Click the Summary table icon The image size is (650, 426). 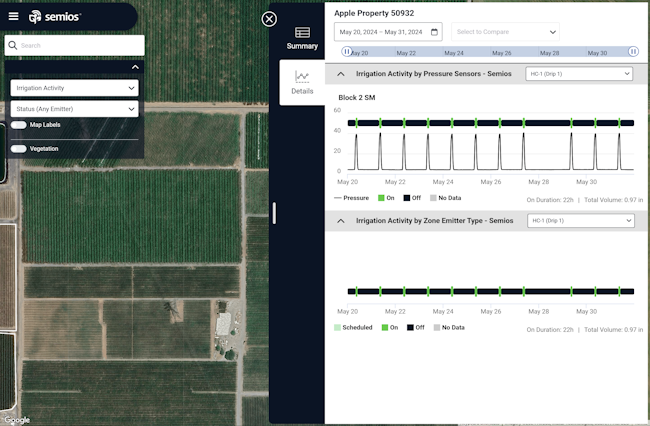pyautogui.click(x=302, y=33)
